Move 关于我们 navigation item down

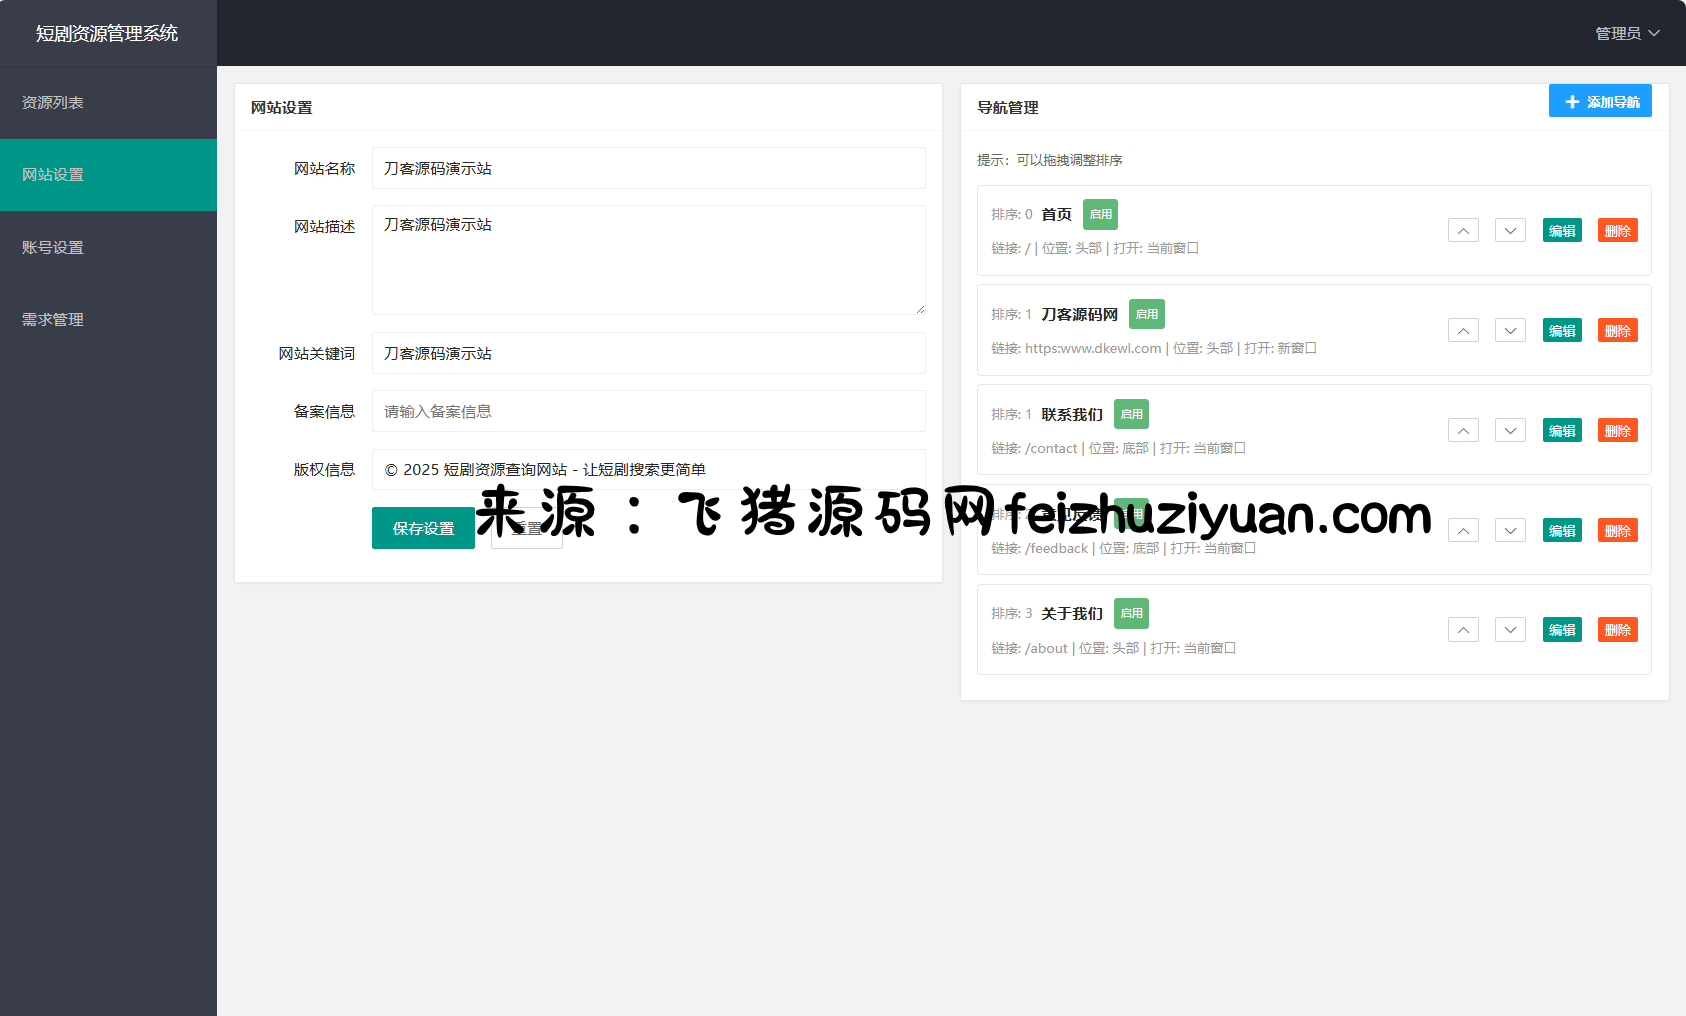tap(1510, 630)
